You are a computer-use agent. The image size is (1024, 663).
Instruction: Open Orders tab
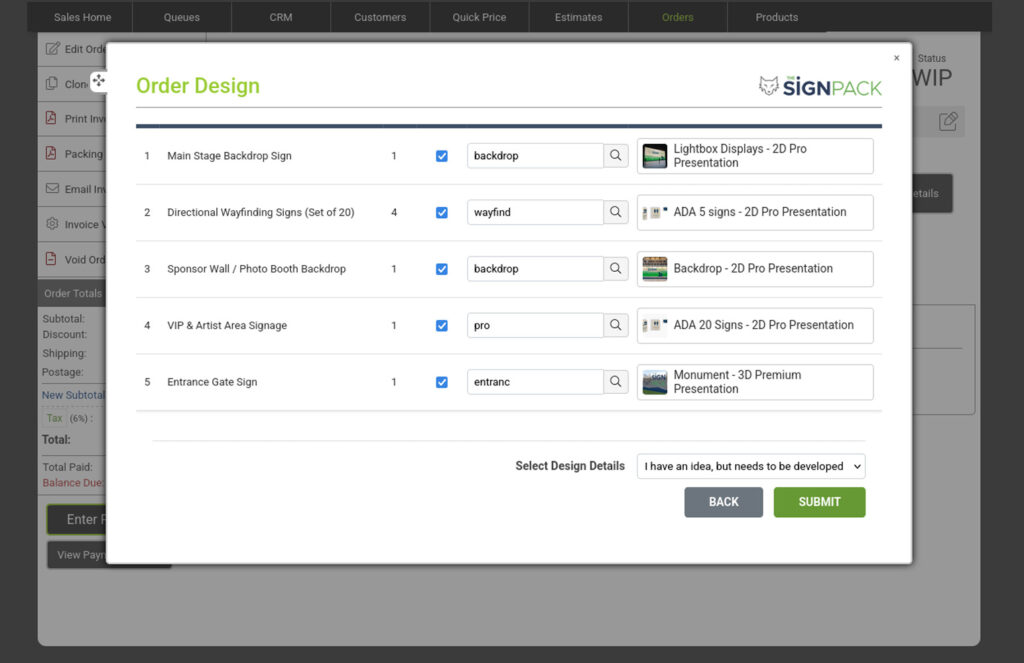(x=678, y=17)
